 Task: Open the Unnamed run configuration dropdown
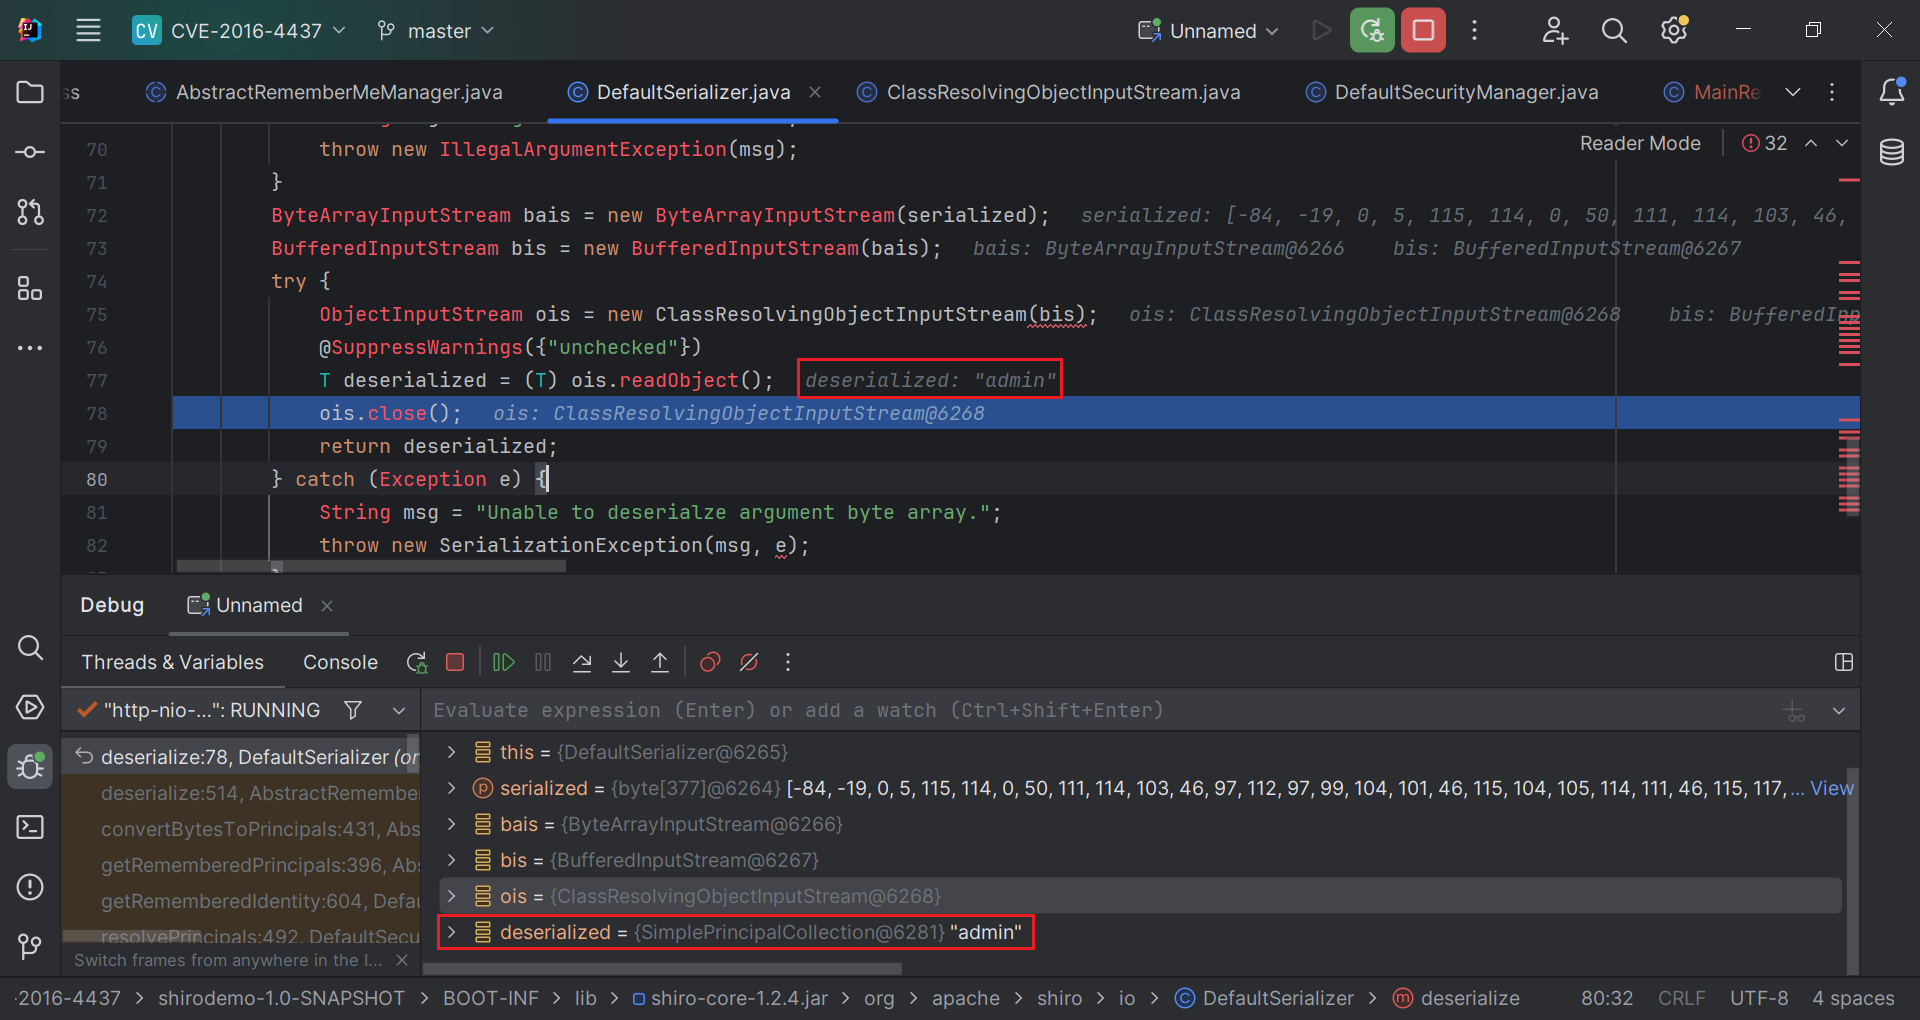click(1208, 31)
